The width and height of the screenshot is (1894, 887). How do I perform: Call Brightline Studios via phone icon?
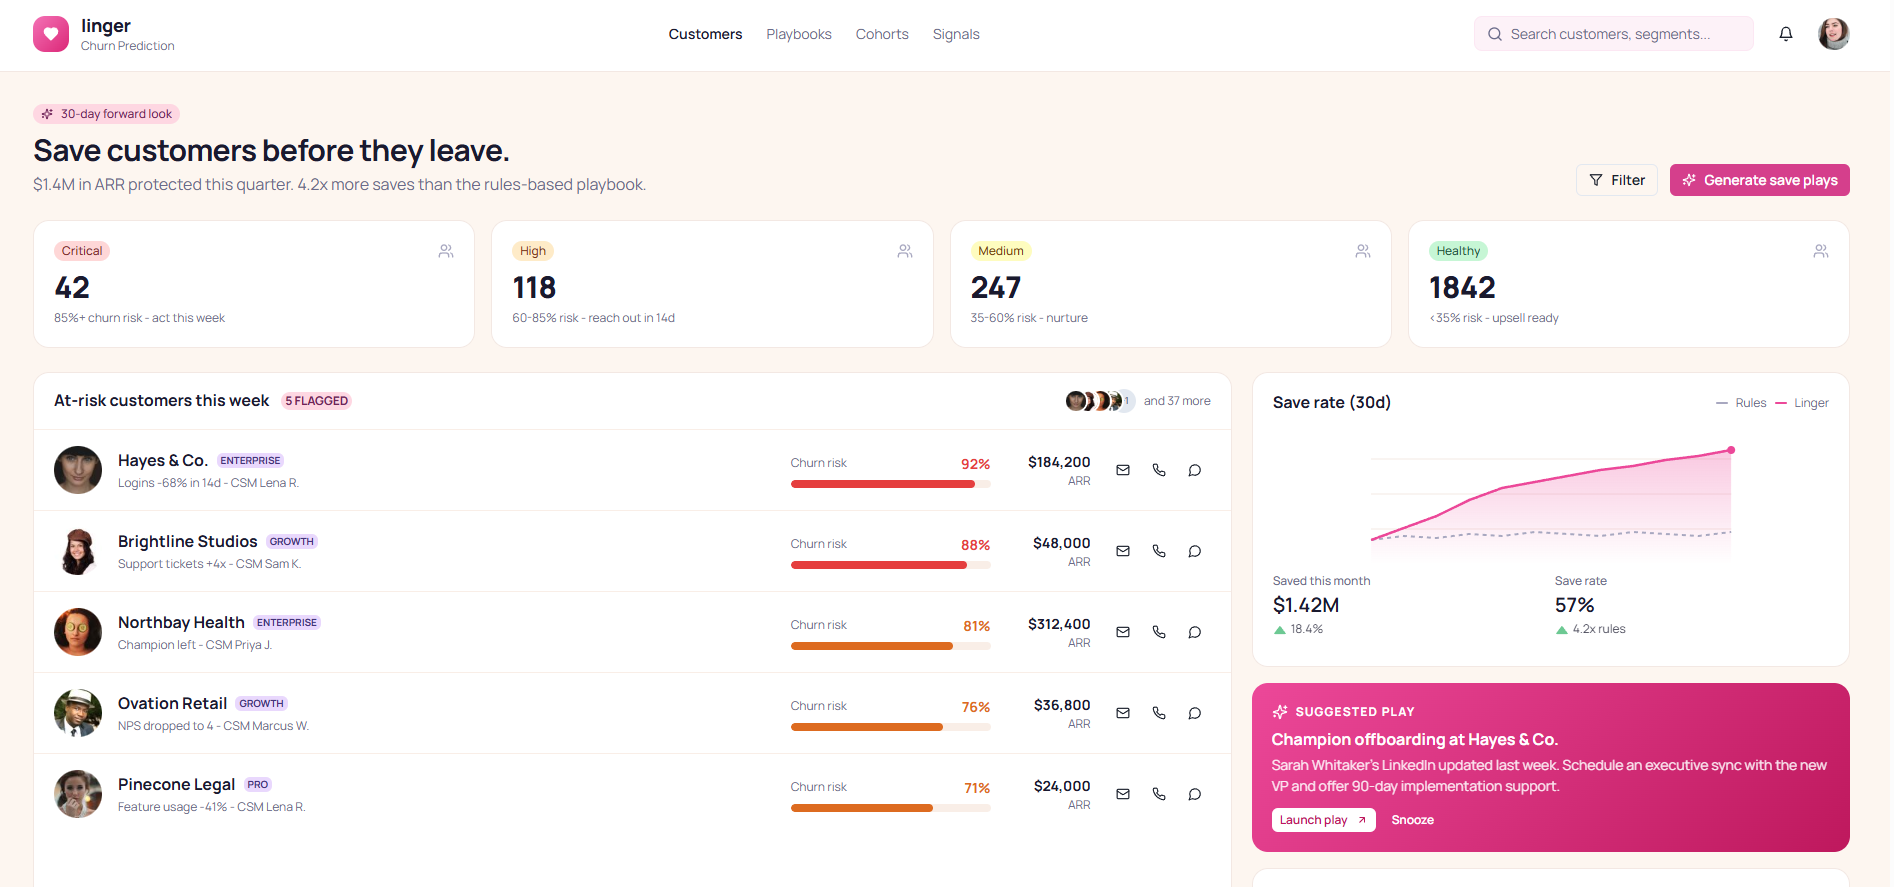coord(1159,551)
